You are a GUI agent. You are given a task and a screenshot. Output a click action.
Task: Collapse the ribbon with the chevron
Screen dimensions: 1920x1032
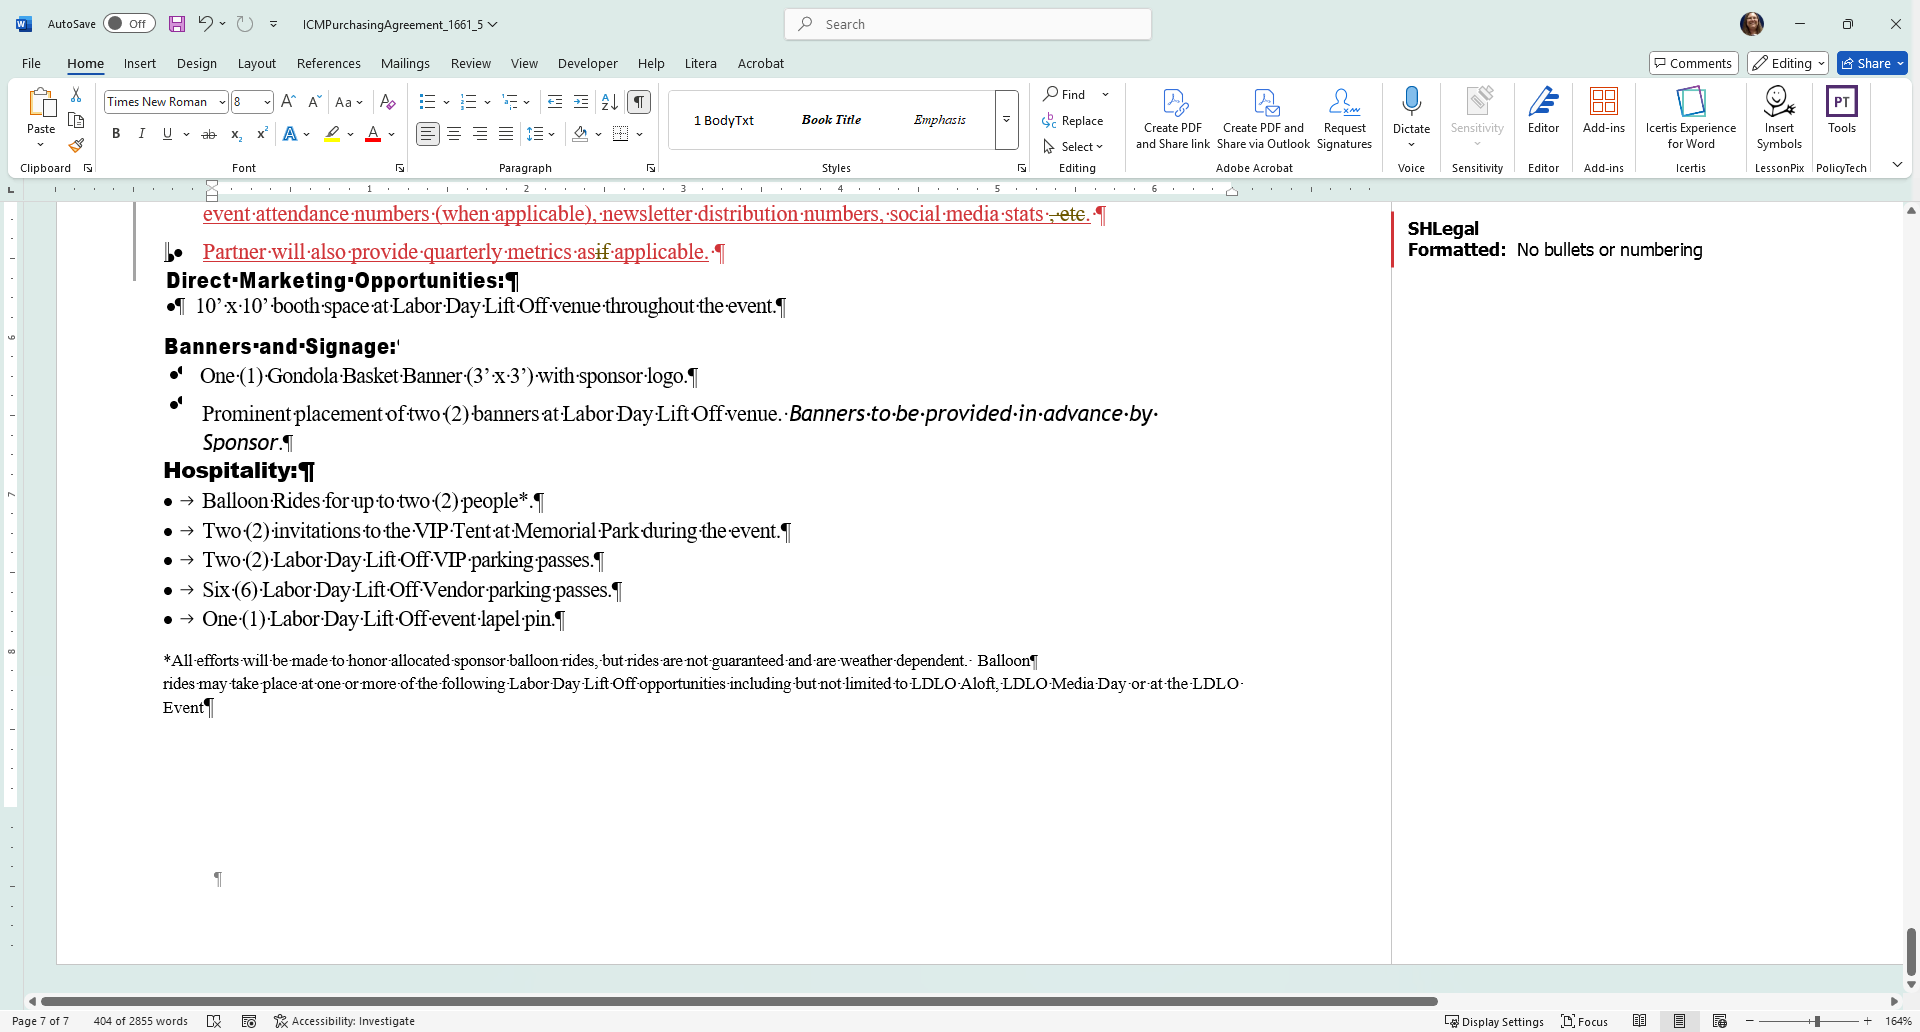(x=1897, y=165)
